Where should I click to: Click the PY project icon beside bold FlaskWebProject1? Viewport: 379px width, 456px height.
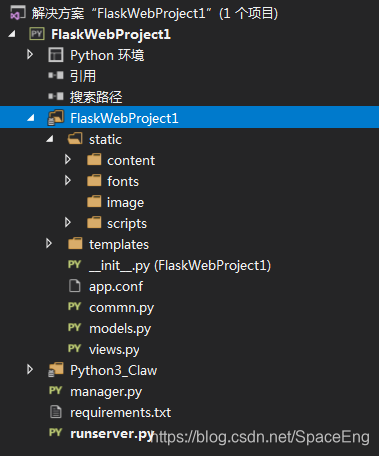37,34
